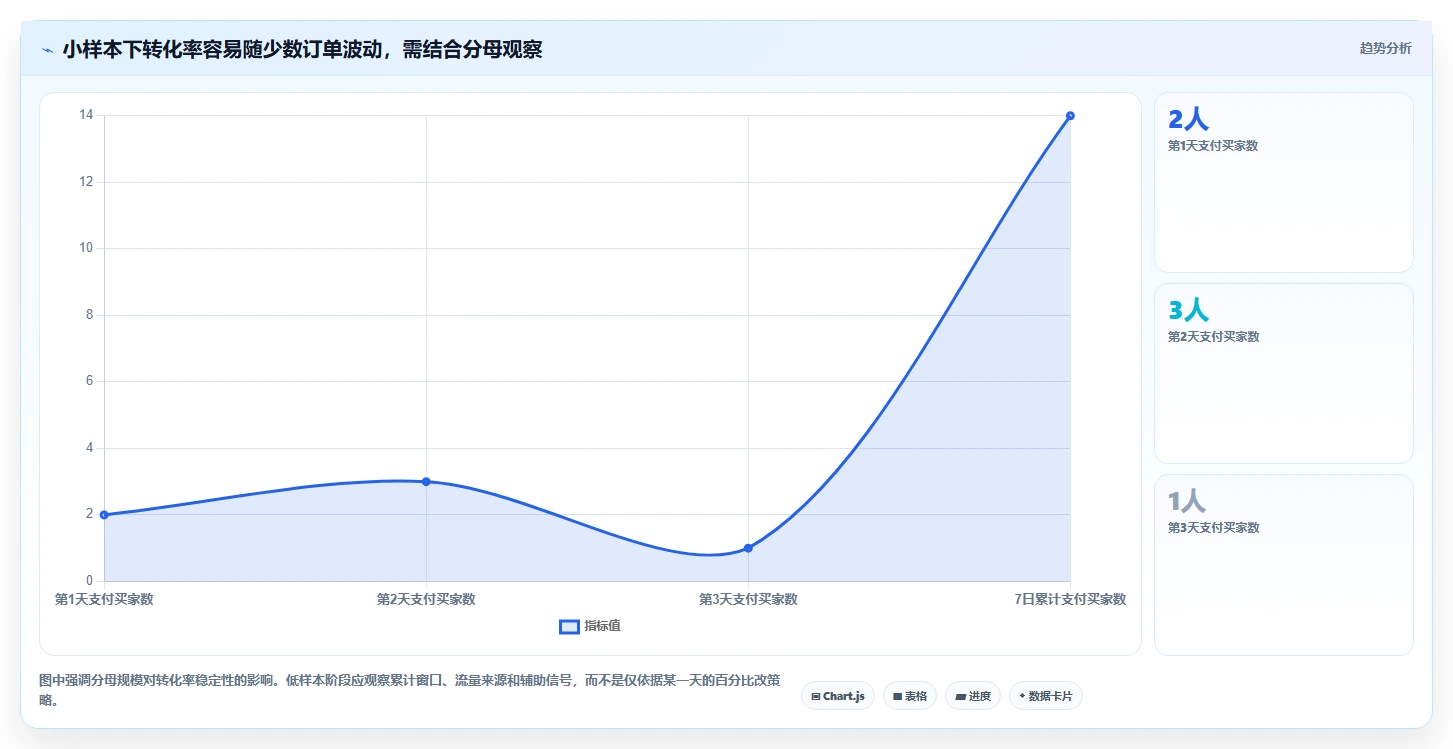This screenshot has height=749, width=1453.
Task: Click x-axis label 7日累计支付买家数
Action: pyautogui.click(x=1070, y=599)
